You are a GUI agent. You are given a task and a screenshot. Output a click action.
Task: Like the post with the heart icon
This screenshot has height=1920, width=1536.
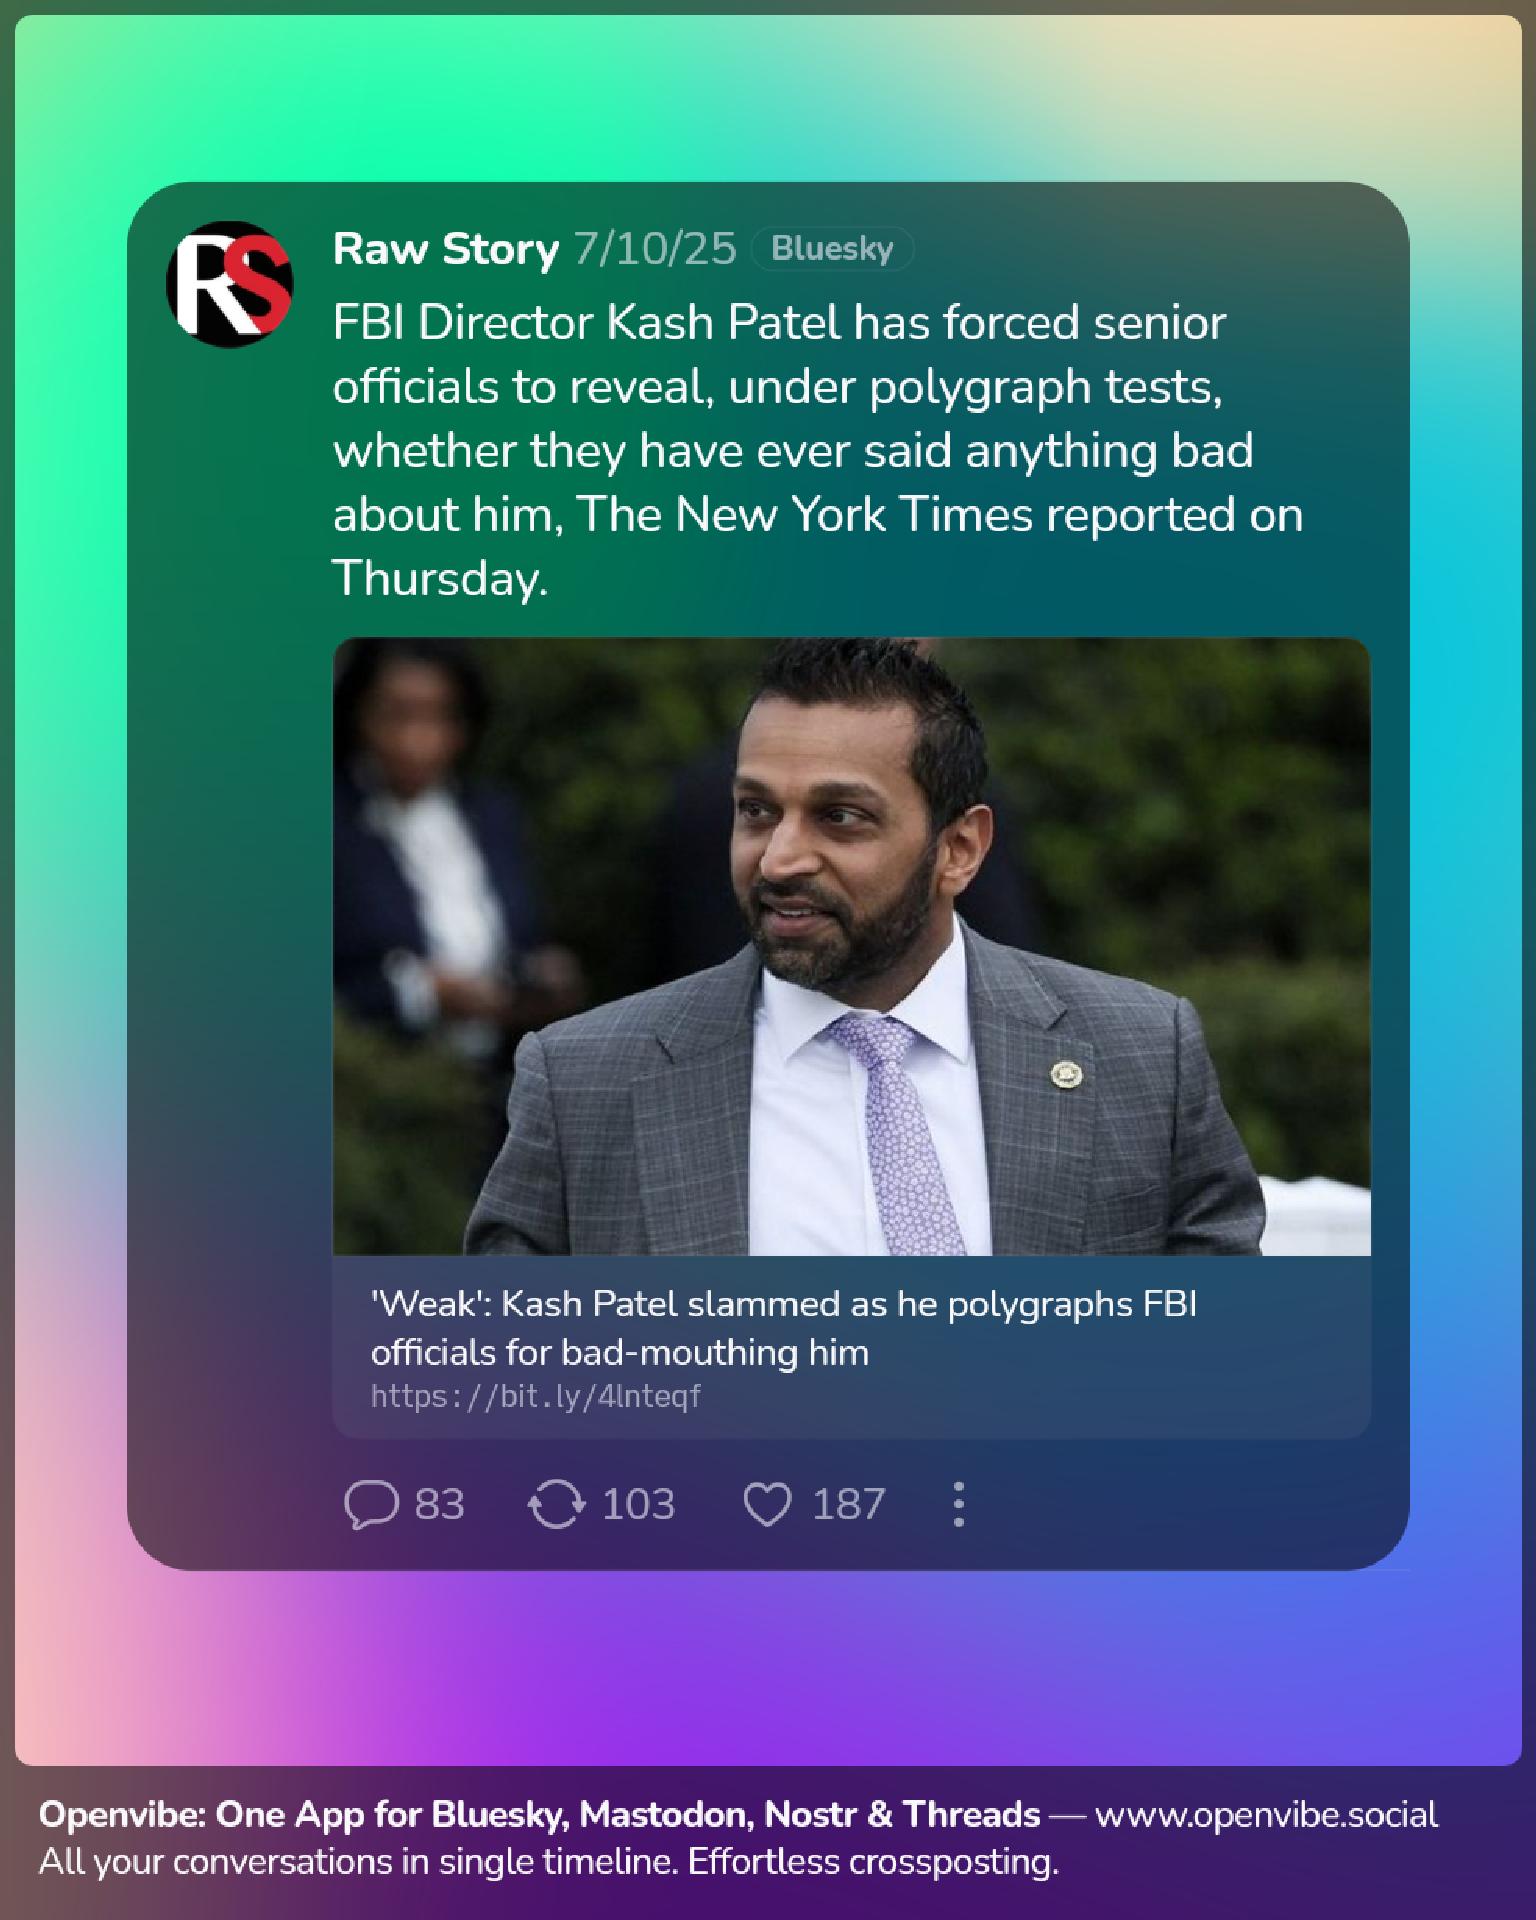(767, 1504)
